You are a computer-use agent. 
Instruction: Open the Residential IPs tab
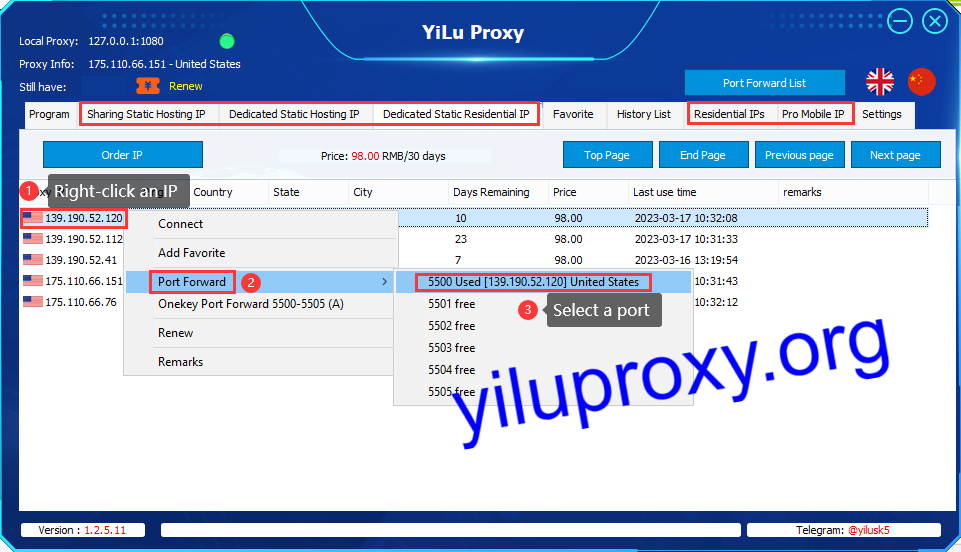pyautogui.click(x=729, y=115)
